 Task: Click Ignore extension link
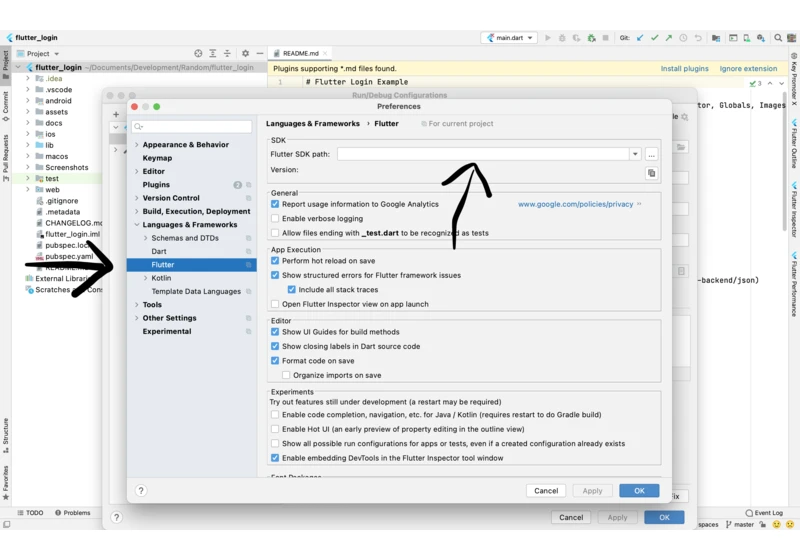click(x=748, y=68)
